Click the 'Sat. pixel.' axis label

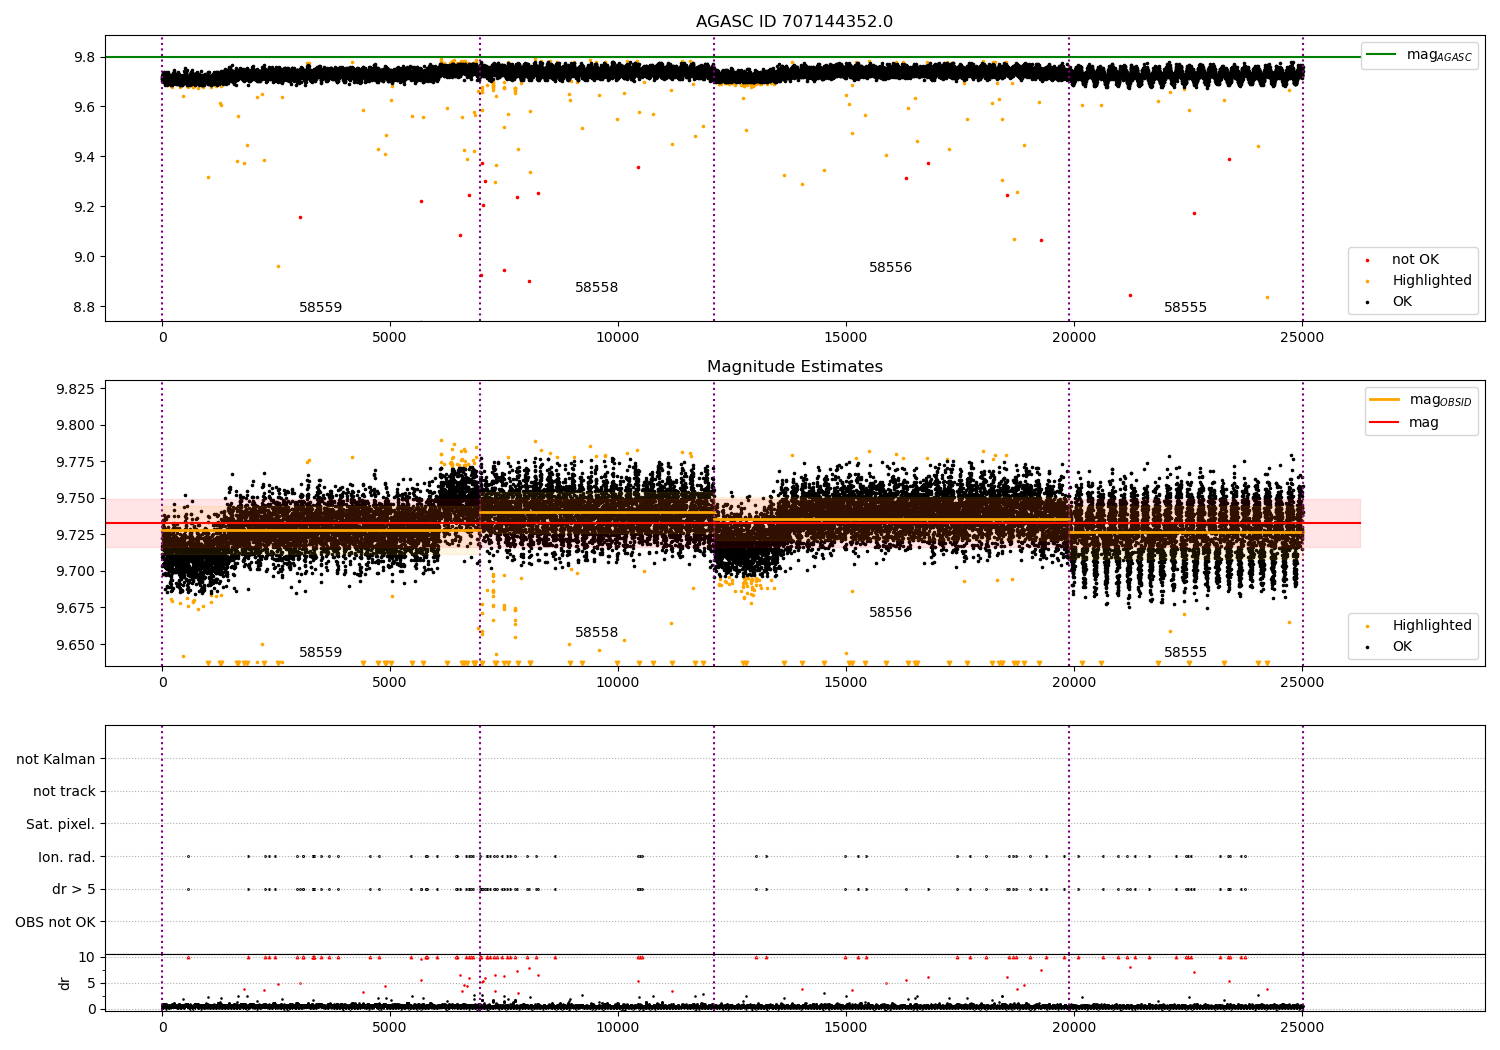point(61,825)
